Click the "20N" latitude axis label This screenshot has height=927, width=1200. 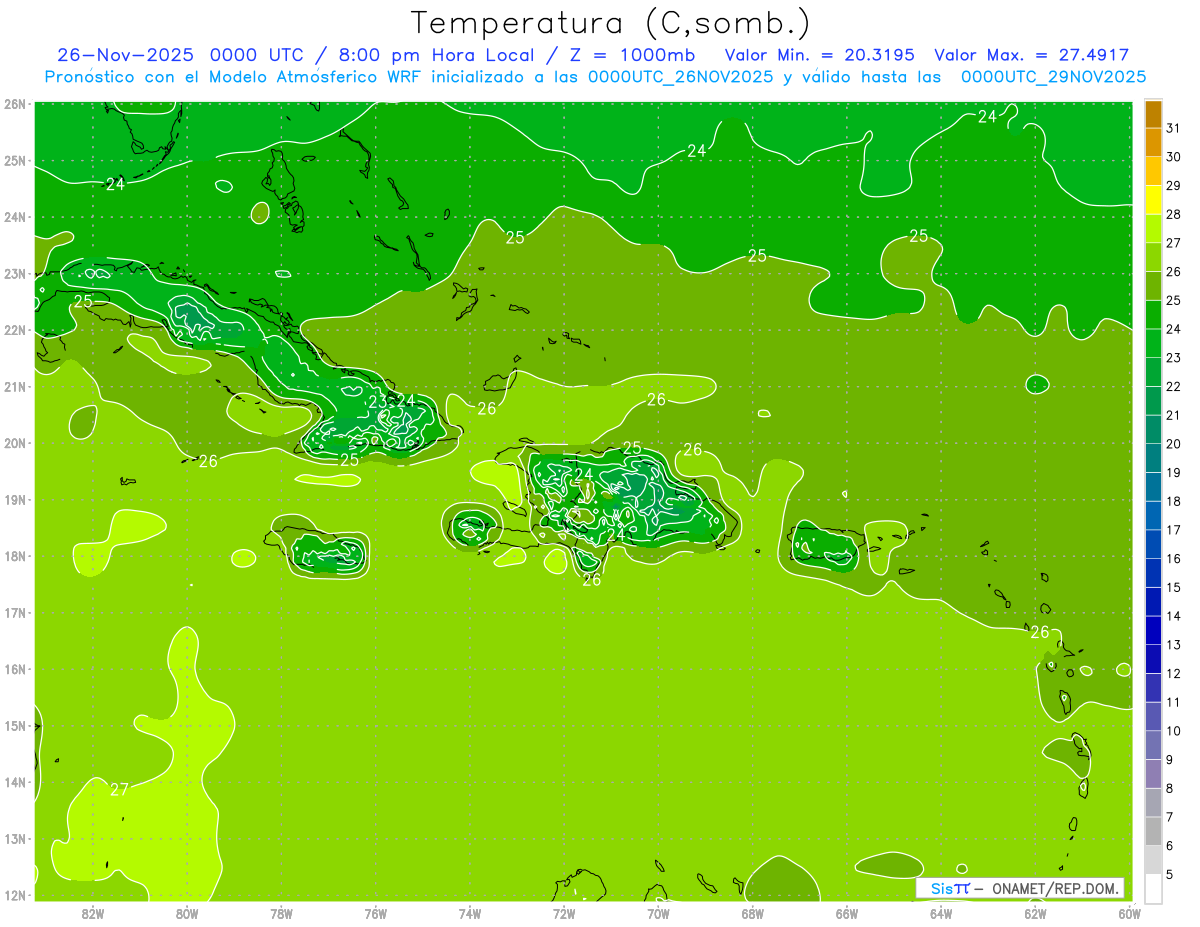point(15,443)
